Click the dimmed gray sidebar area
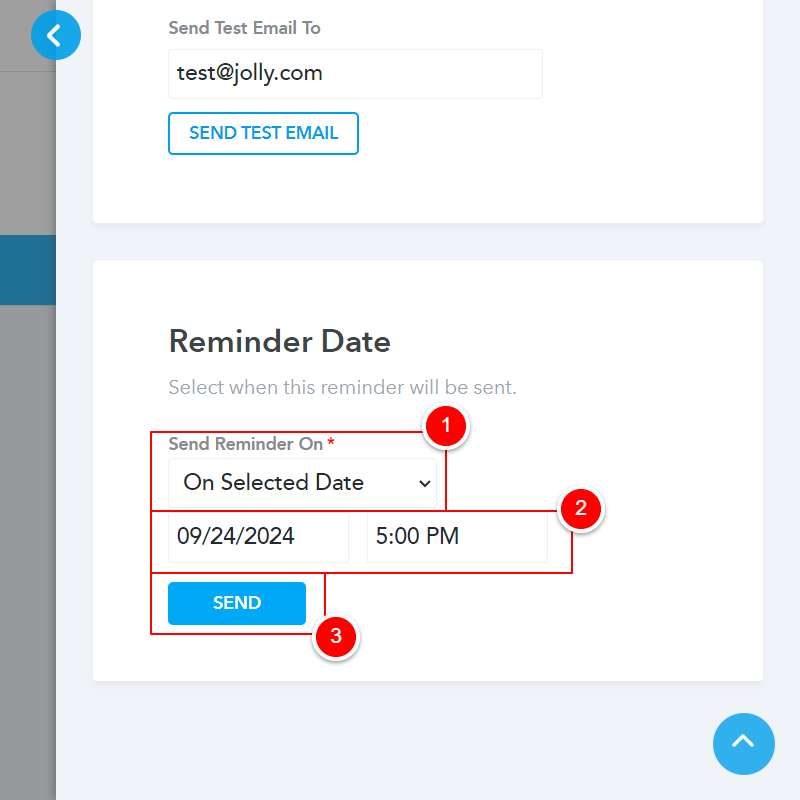This screenshot has width=800, height=800. pos(27,500)
